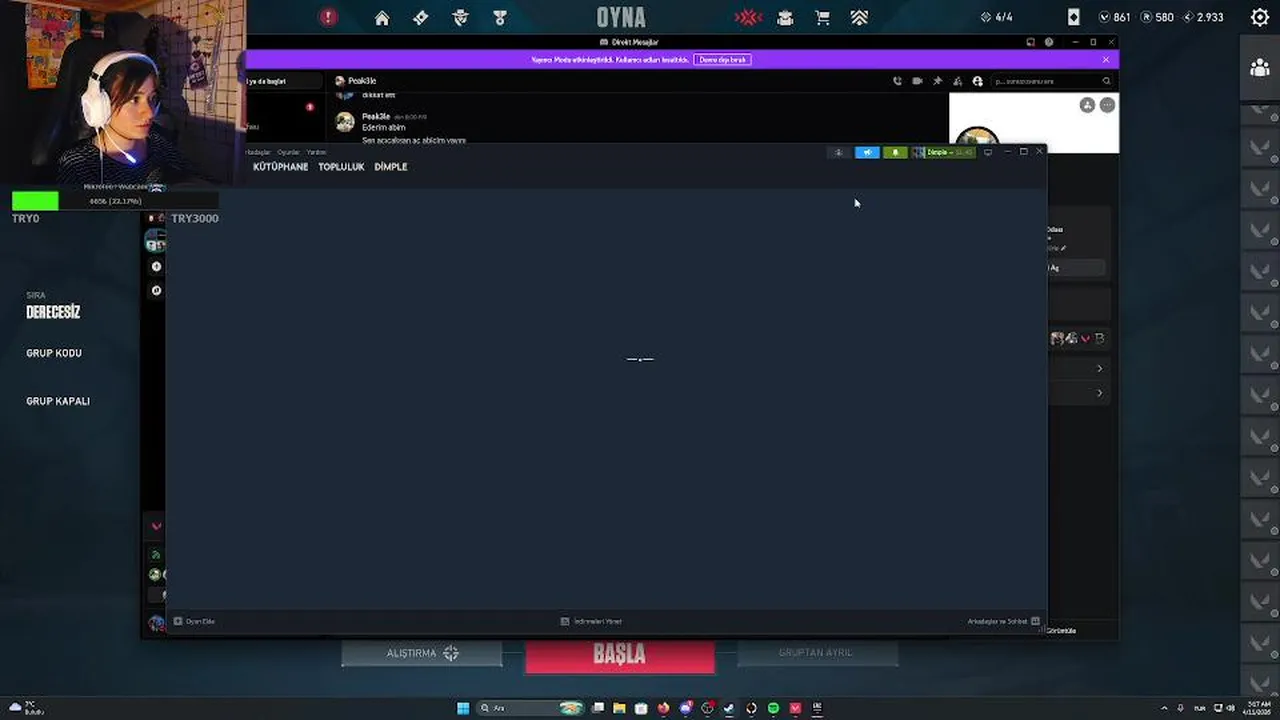Image resolution: width=1280 pixels, height=720 pixels.
Task: Click the red alert exclamation icon
Action: [x=328, y=17]
